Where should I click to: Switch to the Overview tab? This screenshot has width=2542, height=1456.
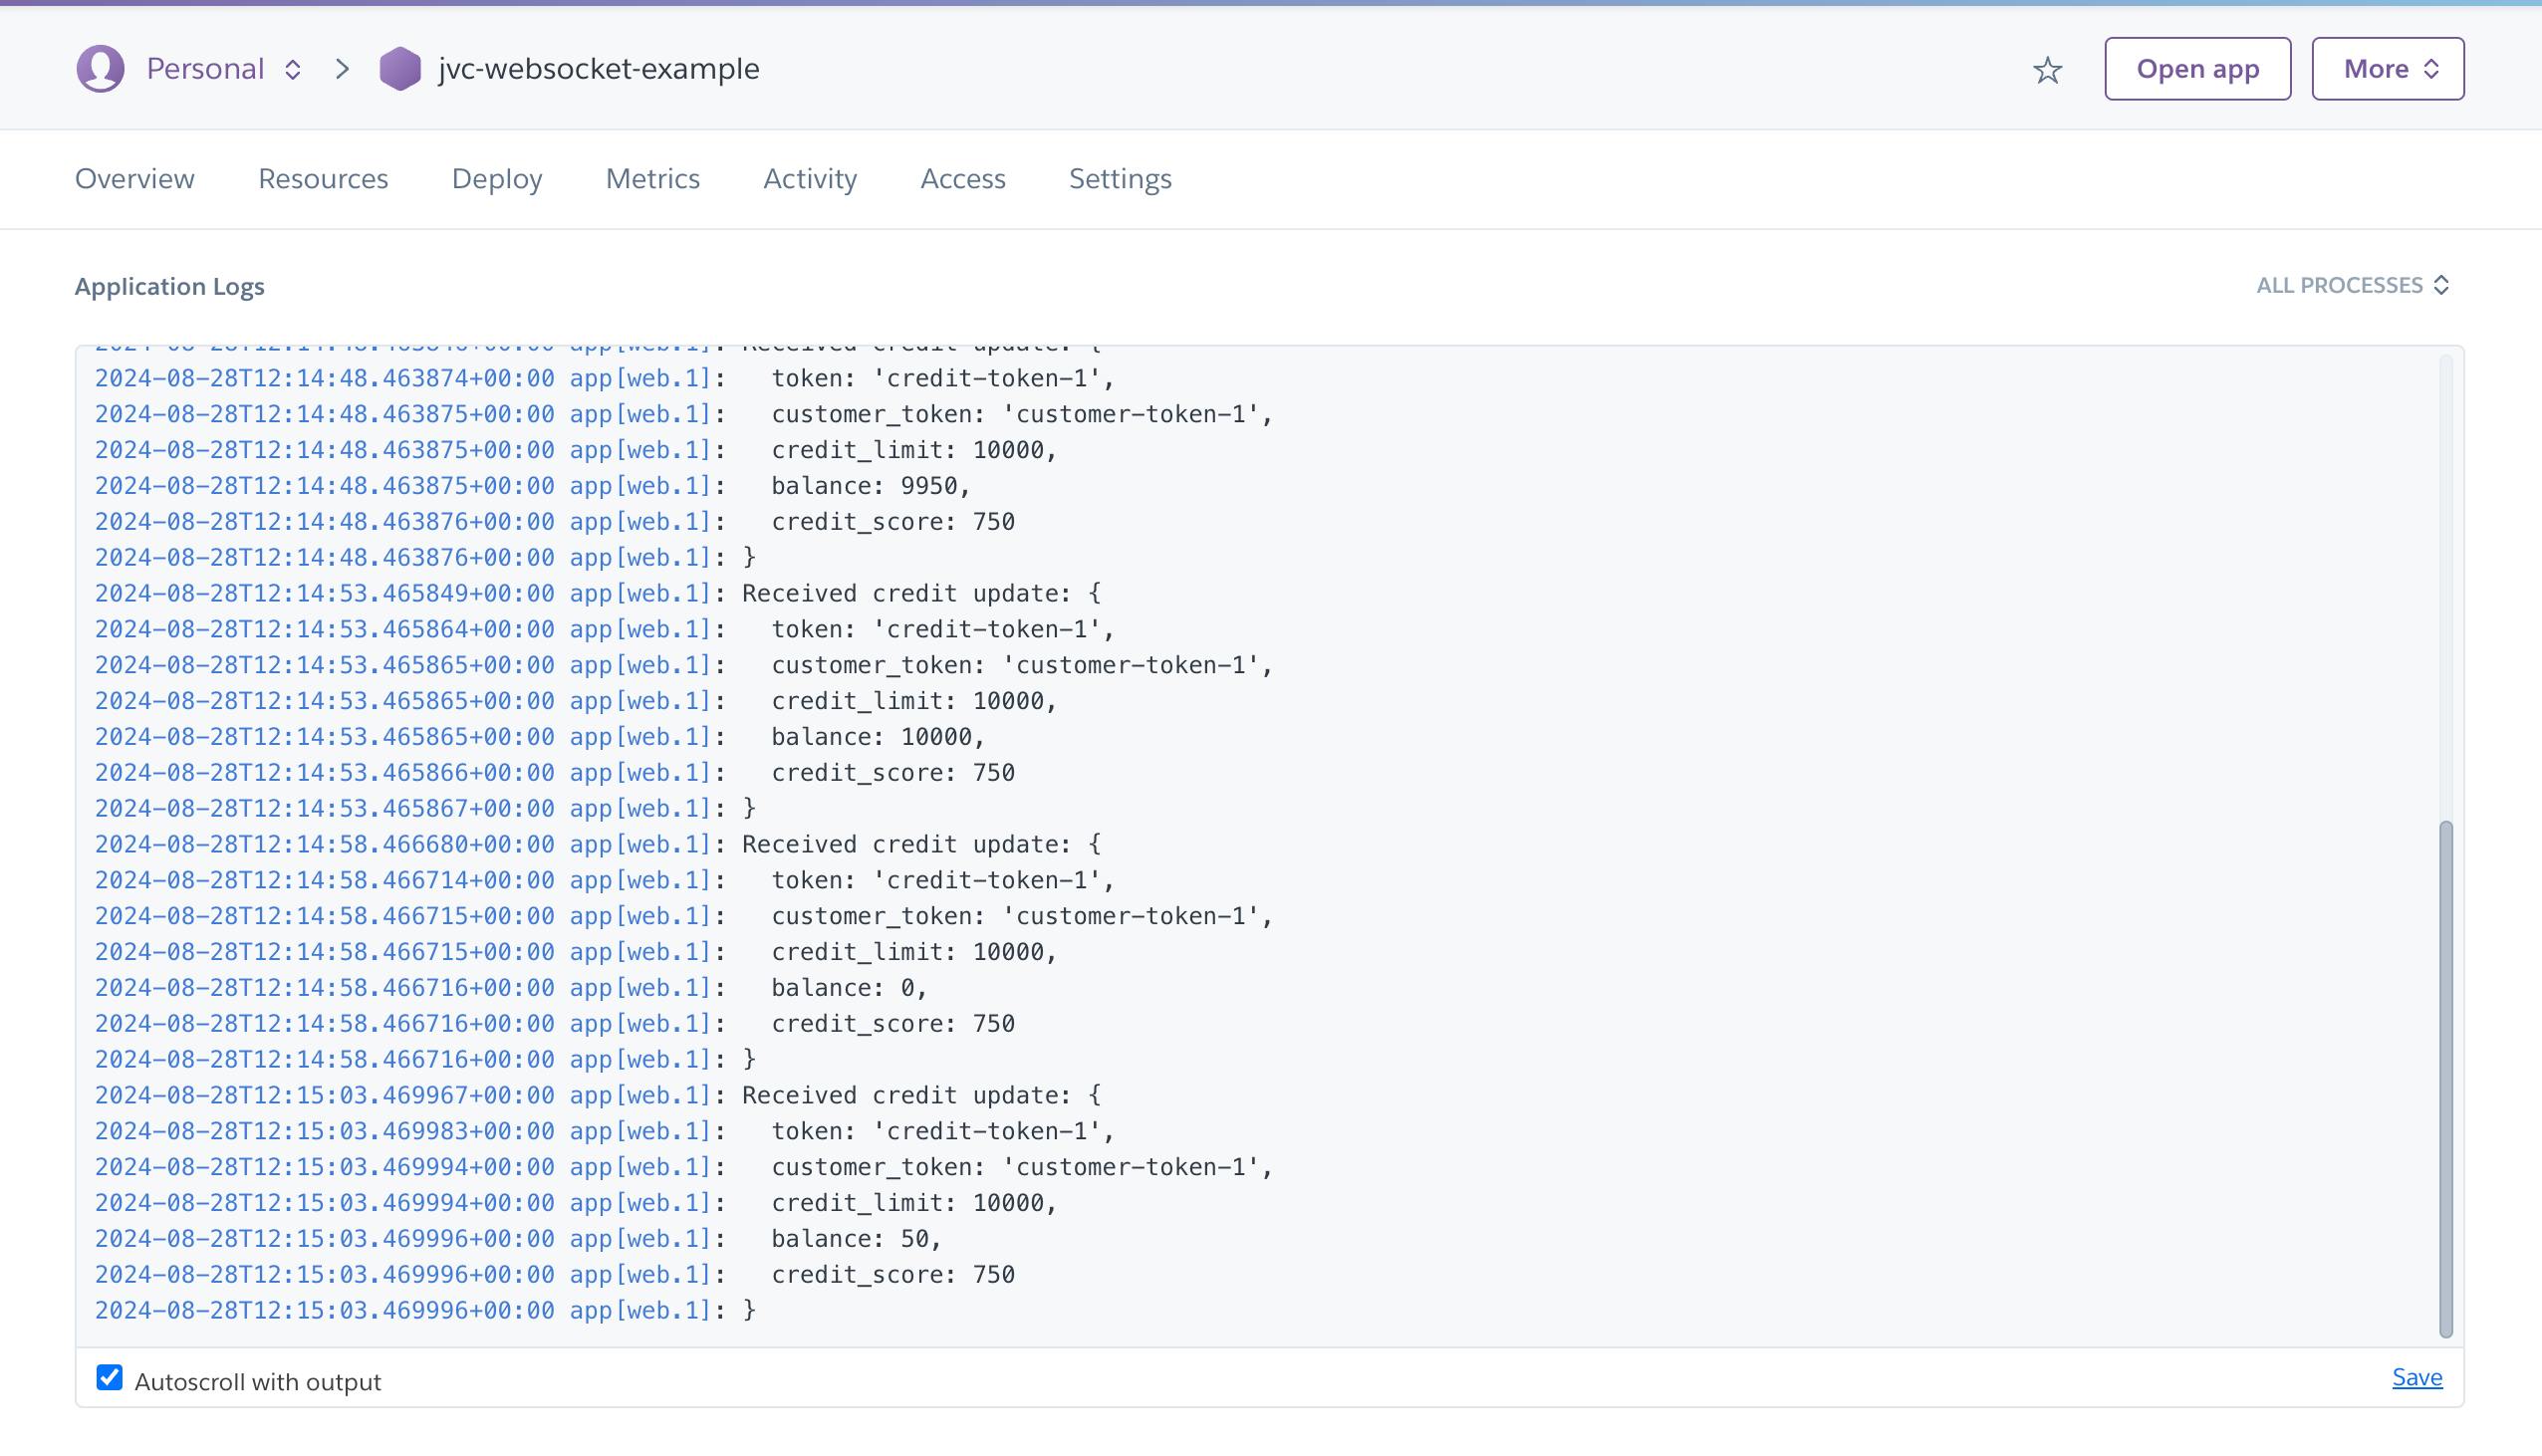tap(135, 179)
